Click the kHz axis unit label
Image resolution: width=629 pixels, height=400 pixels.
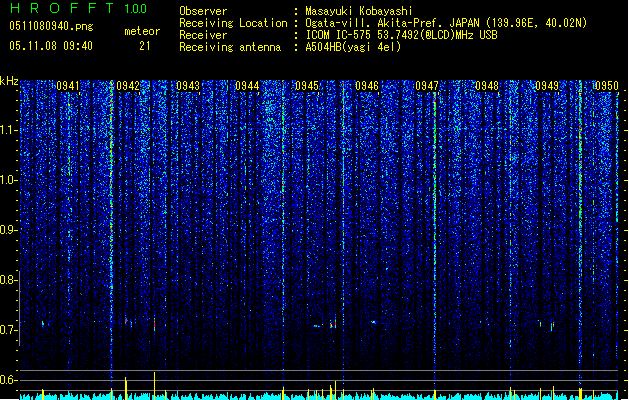[9, 81]
